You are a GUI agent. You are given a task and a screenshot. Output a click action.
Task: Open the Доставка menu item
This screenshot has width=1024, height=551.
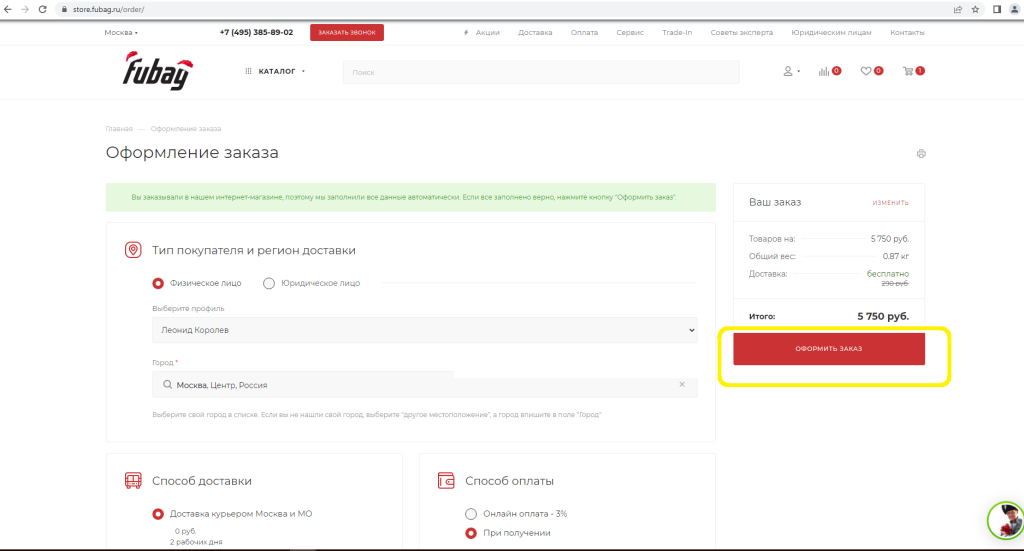pos(535,32)
